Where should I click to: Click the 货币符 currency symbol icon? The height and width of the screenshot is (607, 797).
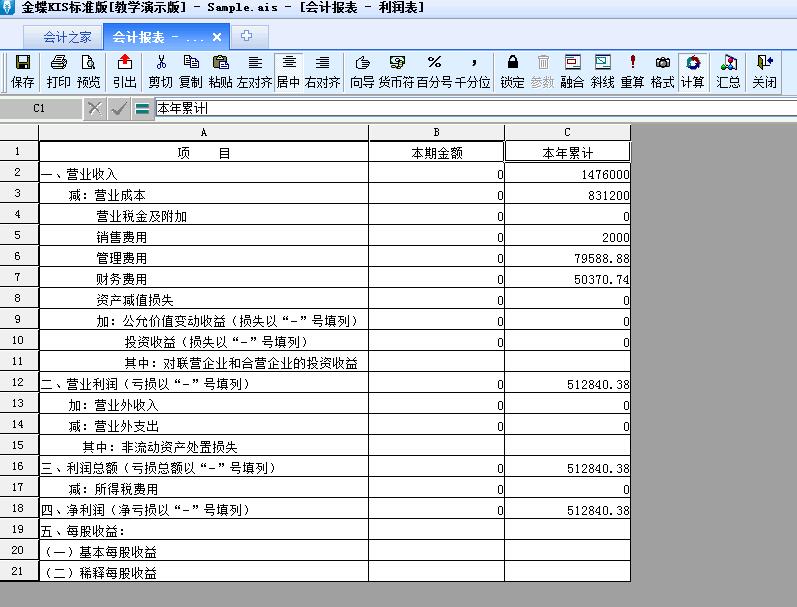(397, 71)
